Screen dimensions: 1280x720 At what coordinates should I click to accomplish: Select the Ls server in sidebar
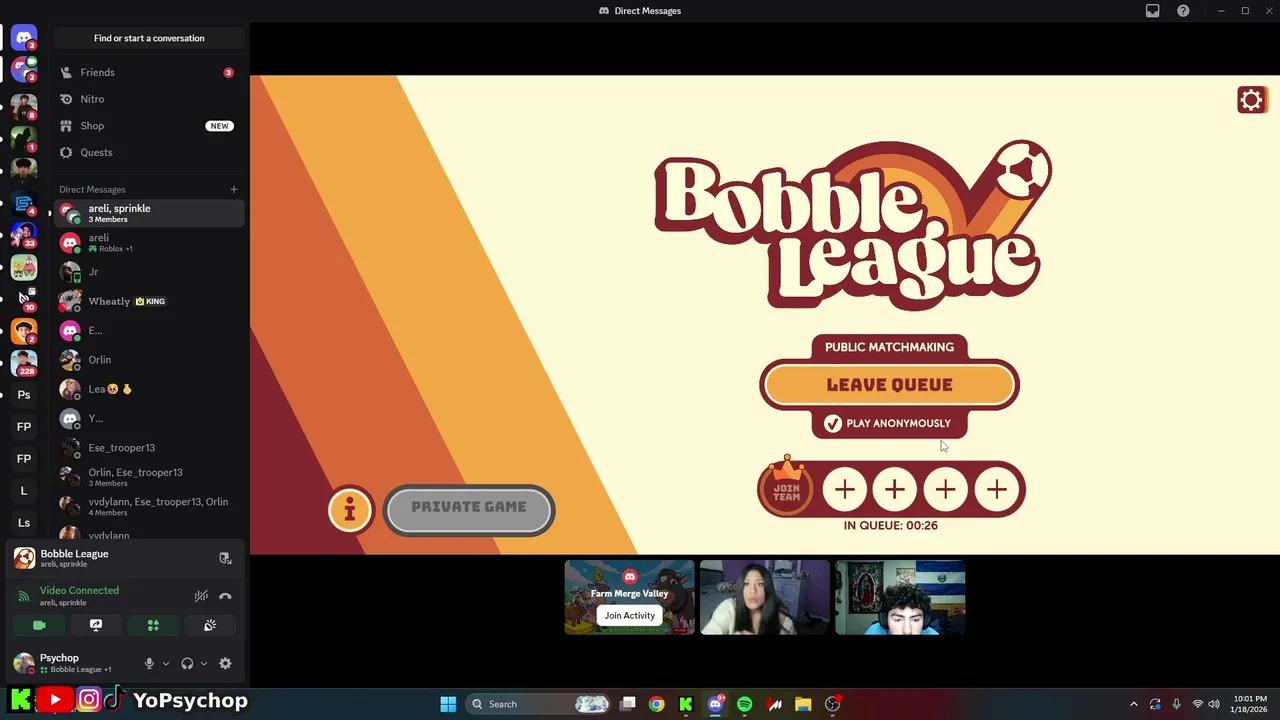coord(24,523)
